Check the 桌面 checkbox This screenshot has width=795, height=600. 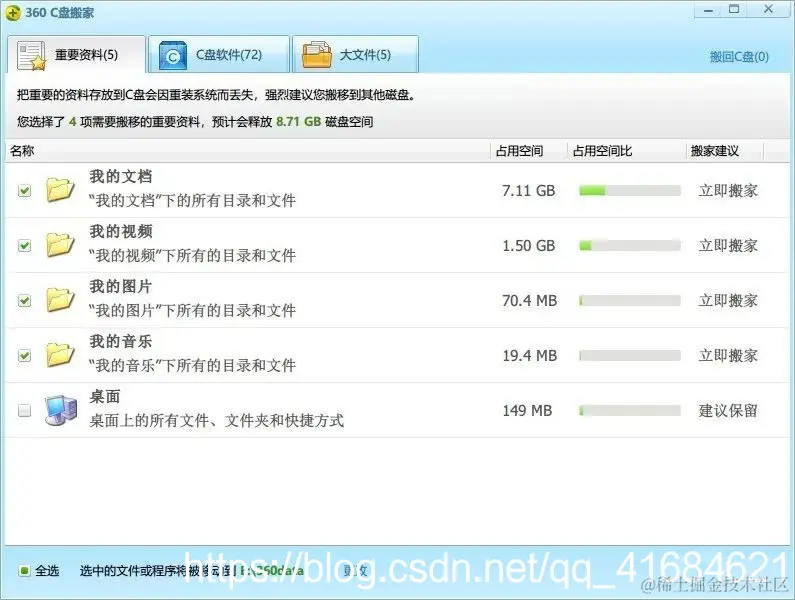24,410
